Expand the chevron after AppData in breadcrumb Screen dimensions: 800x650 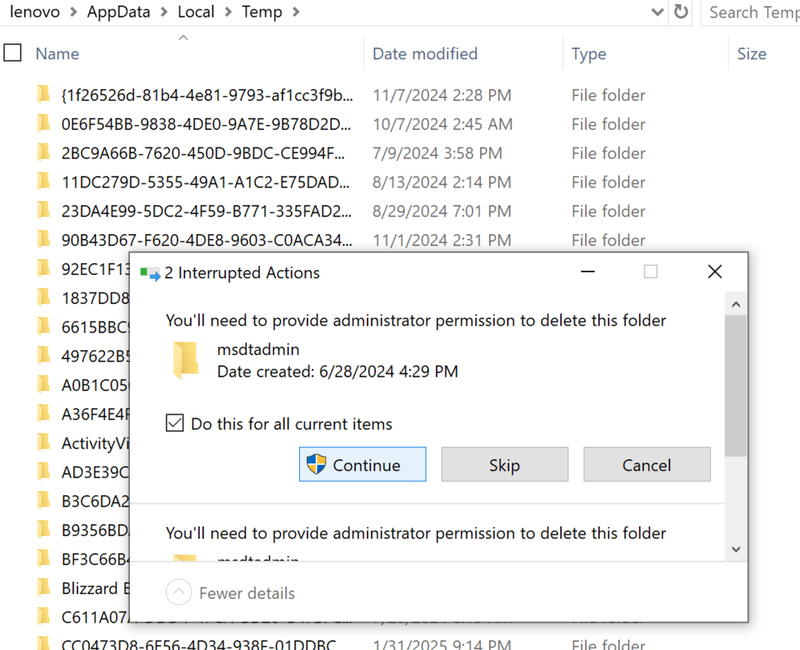(164, 12)
